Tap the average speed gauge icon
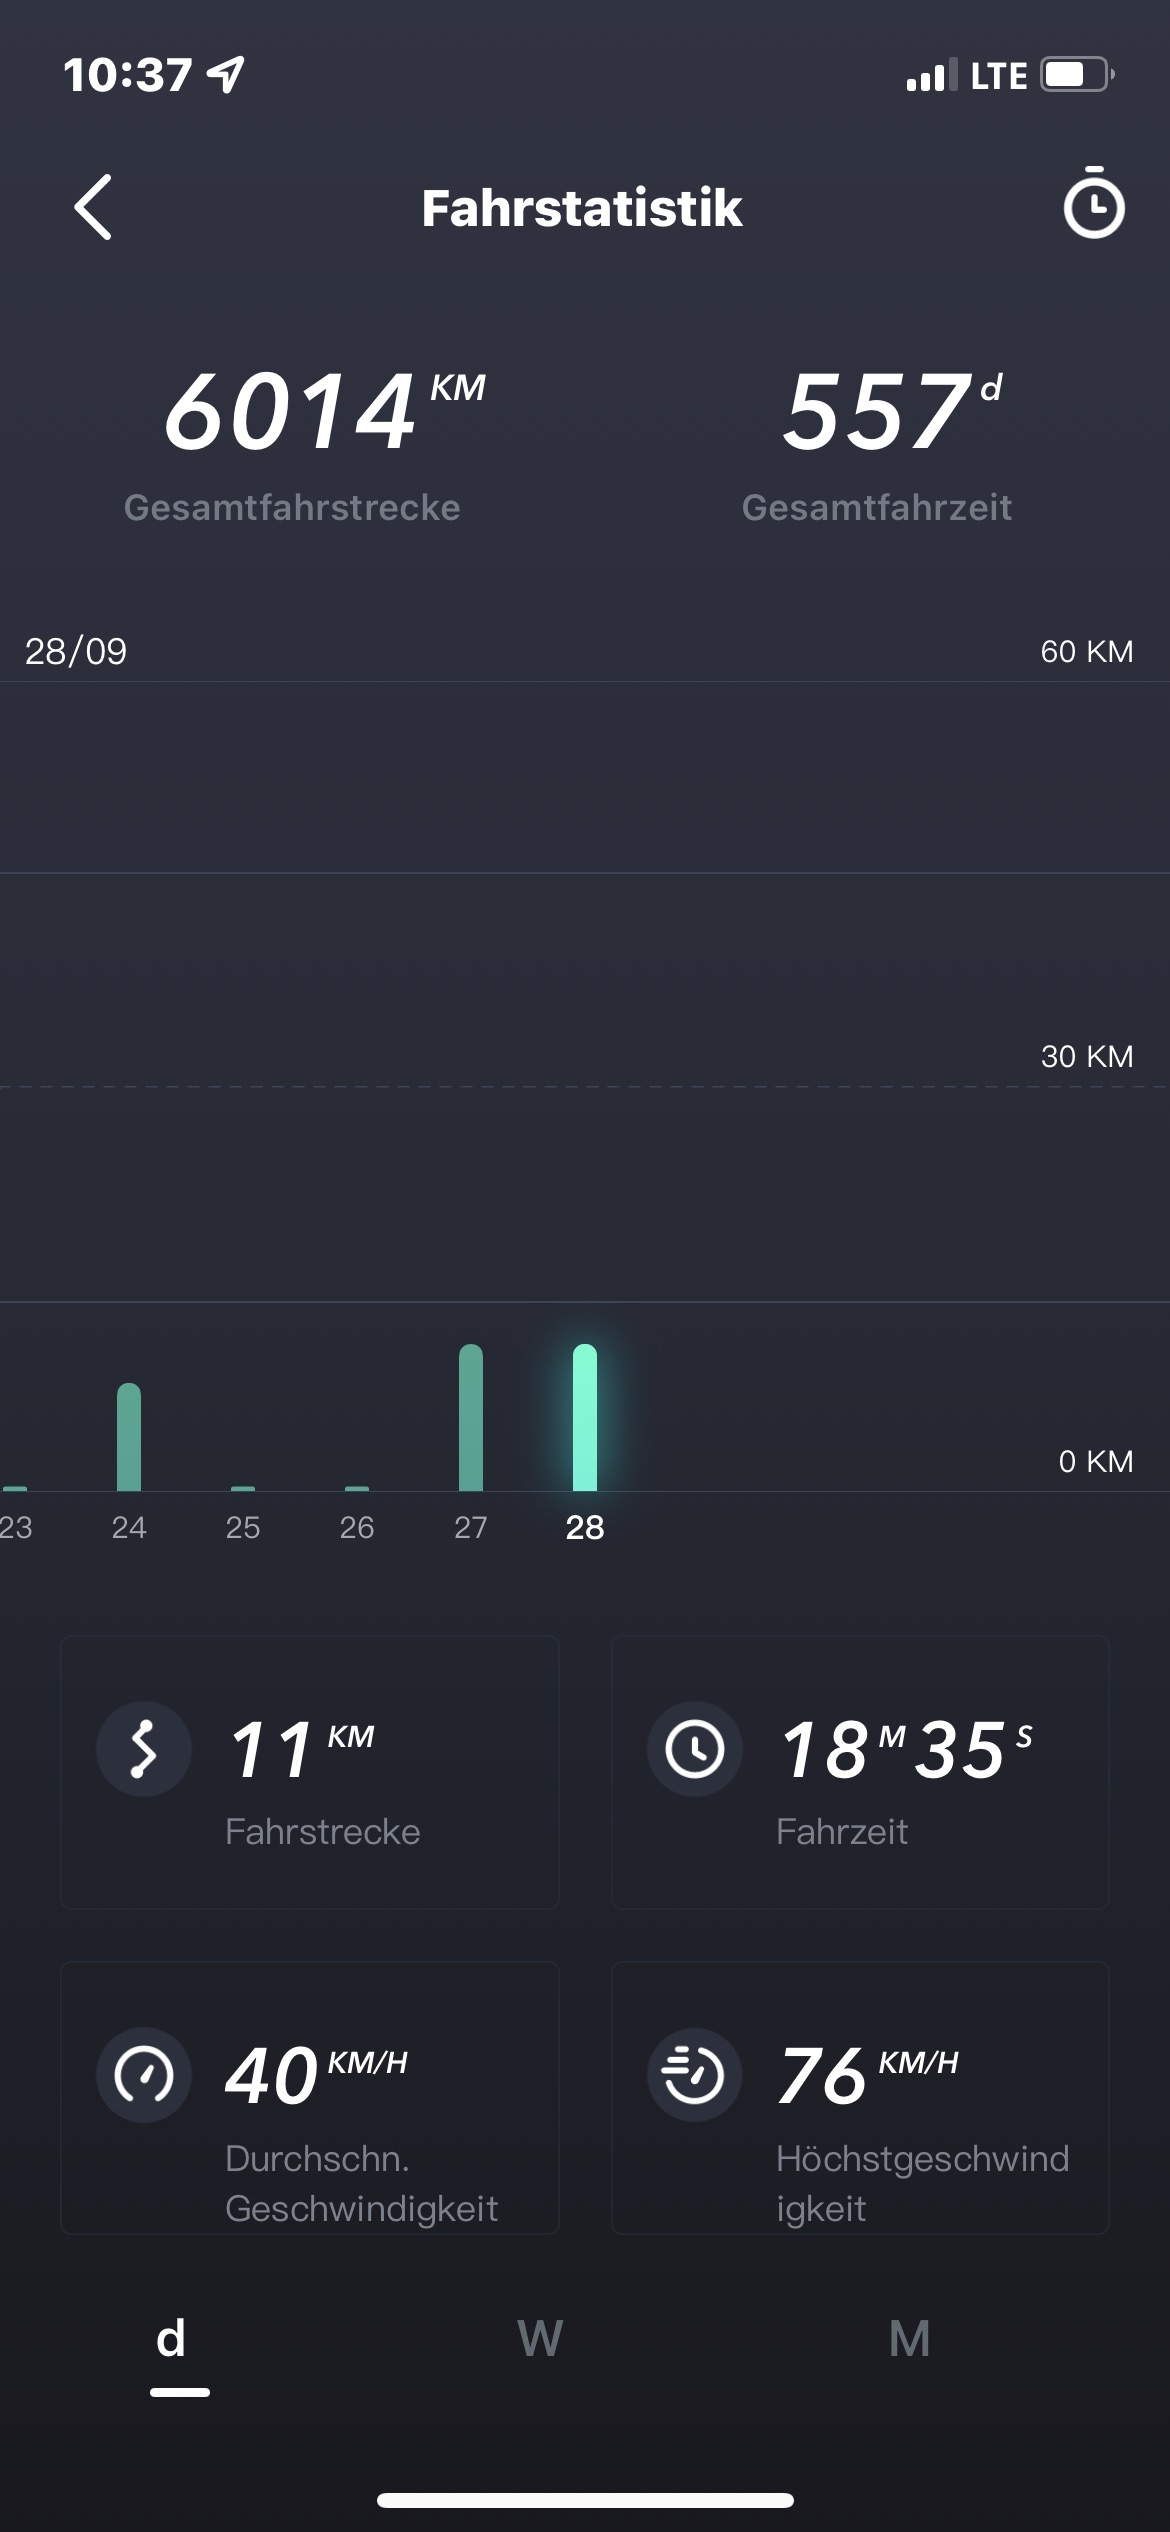 [x=144, y=2075]
